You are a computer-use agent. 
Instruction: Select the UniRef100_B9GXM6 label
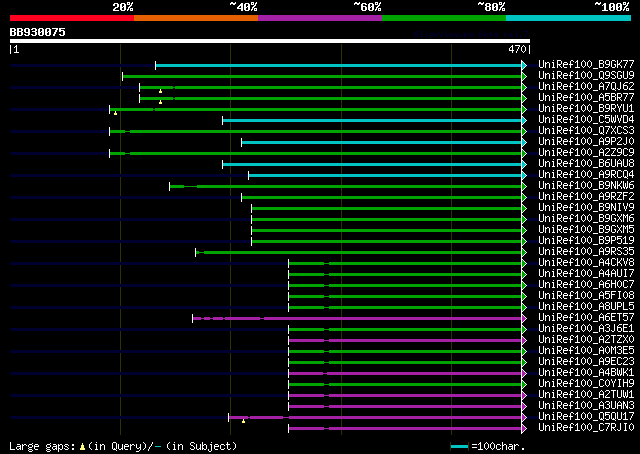[586, 218]
